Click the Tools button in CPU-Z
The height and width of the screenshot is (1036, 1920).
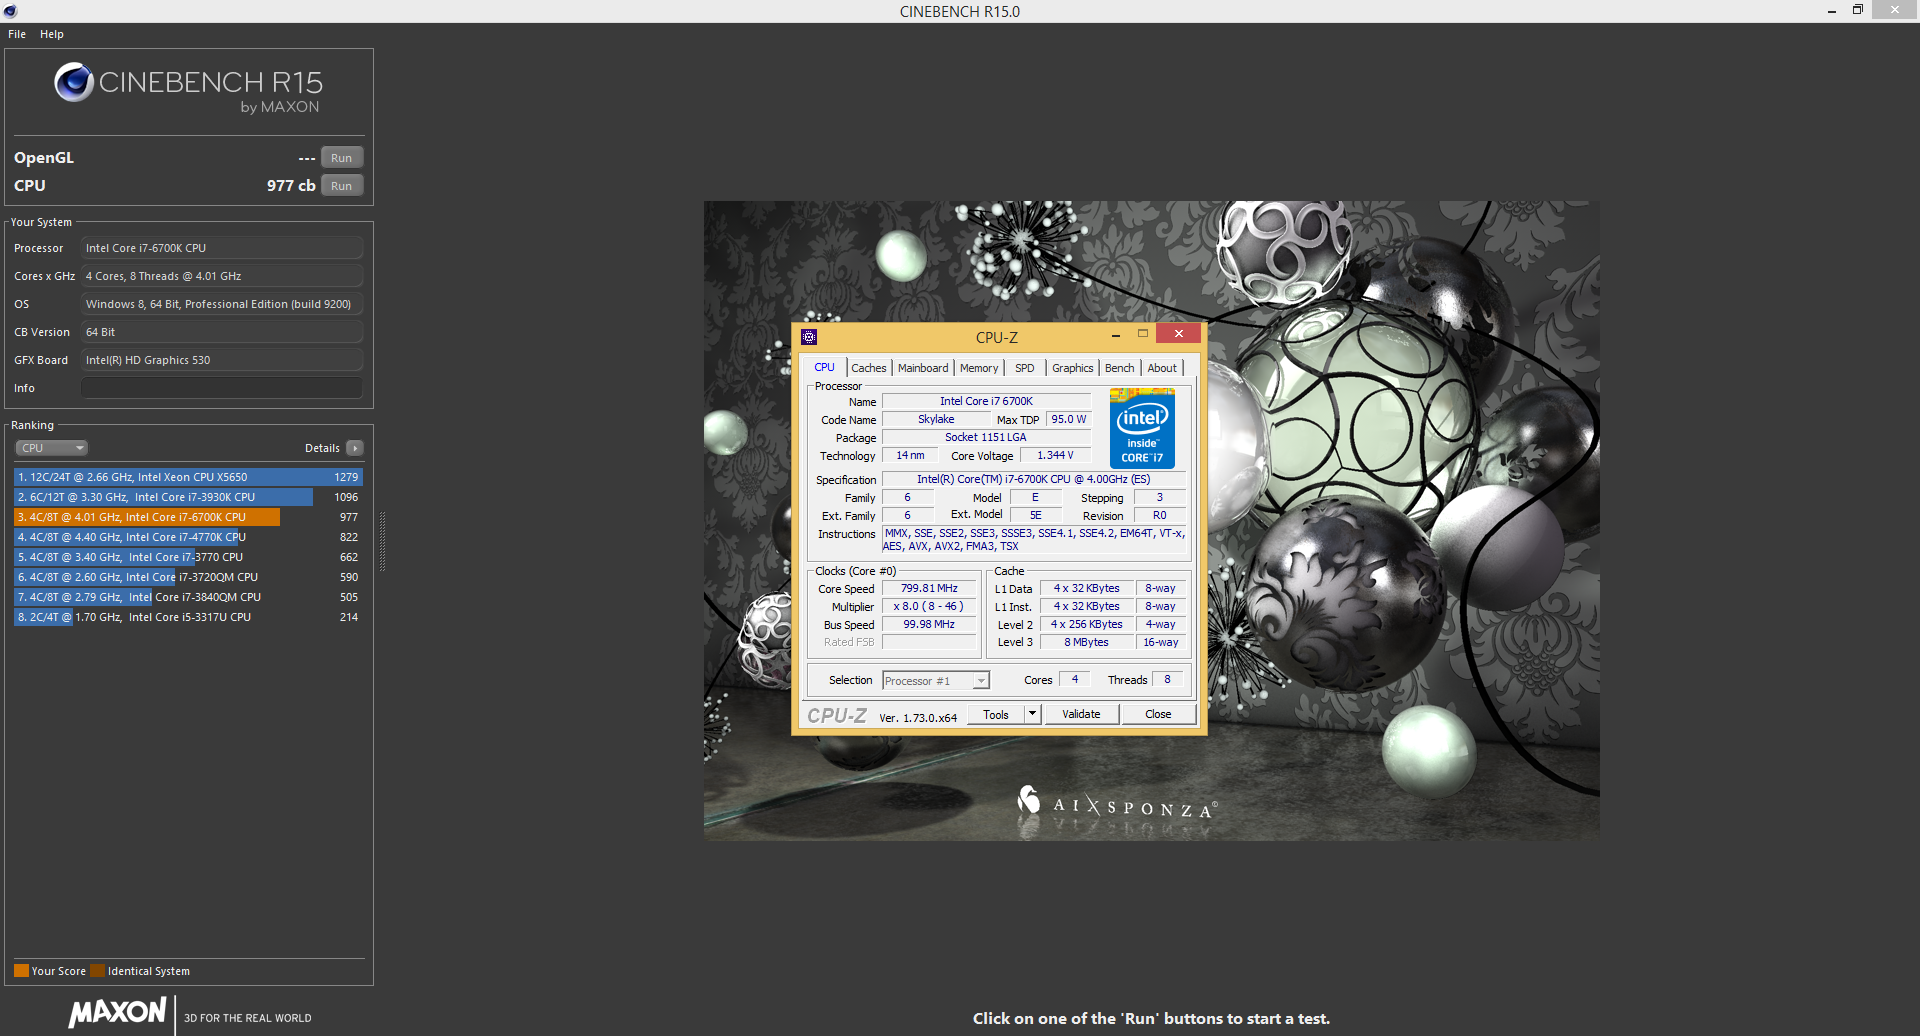996,714
